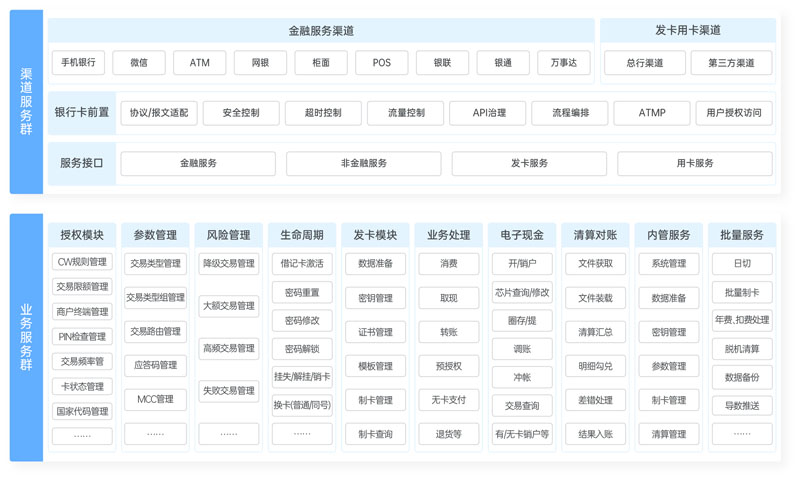Viewport: 800px width, 481px height.
Task: Select 高频交易管理 under 风险管理
Action: click(228, 348)
